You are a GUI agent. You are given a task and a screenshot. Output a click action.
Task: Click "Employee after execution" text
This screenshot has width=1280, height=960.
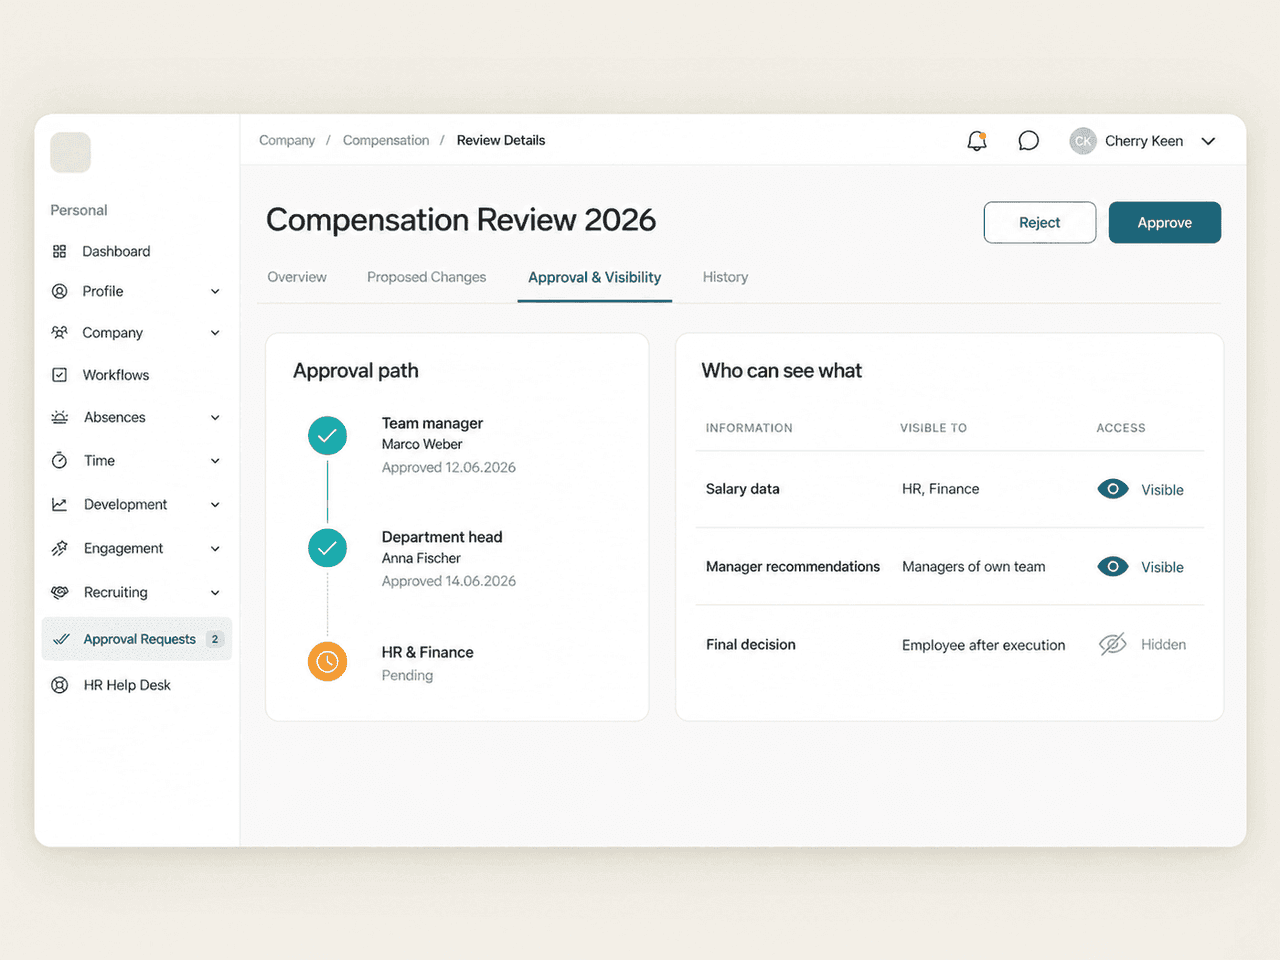click(x=984, y=645)
